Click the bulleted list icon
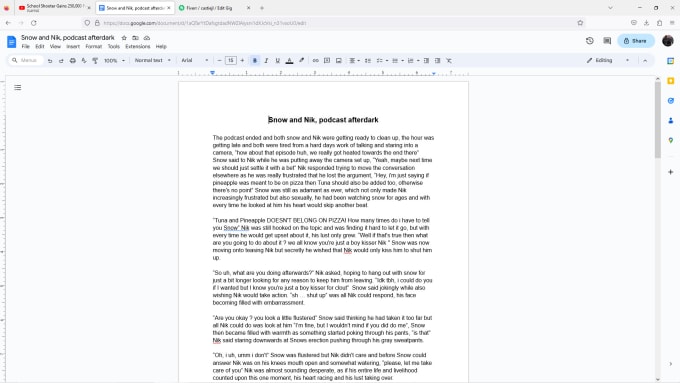 pos(395,61)
